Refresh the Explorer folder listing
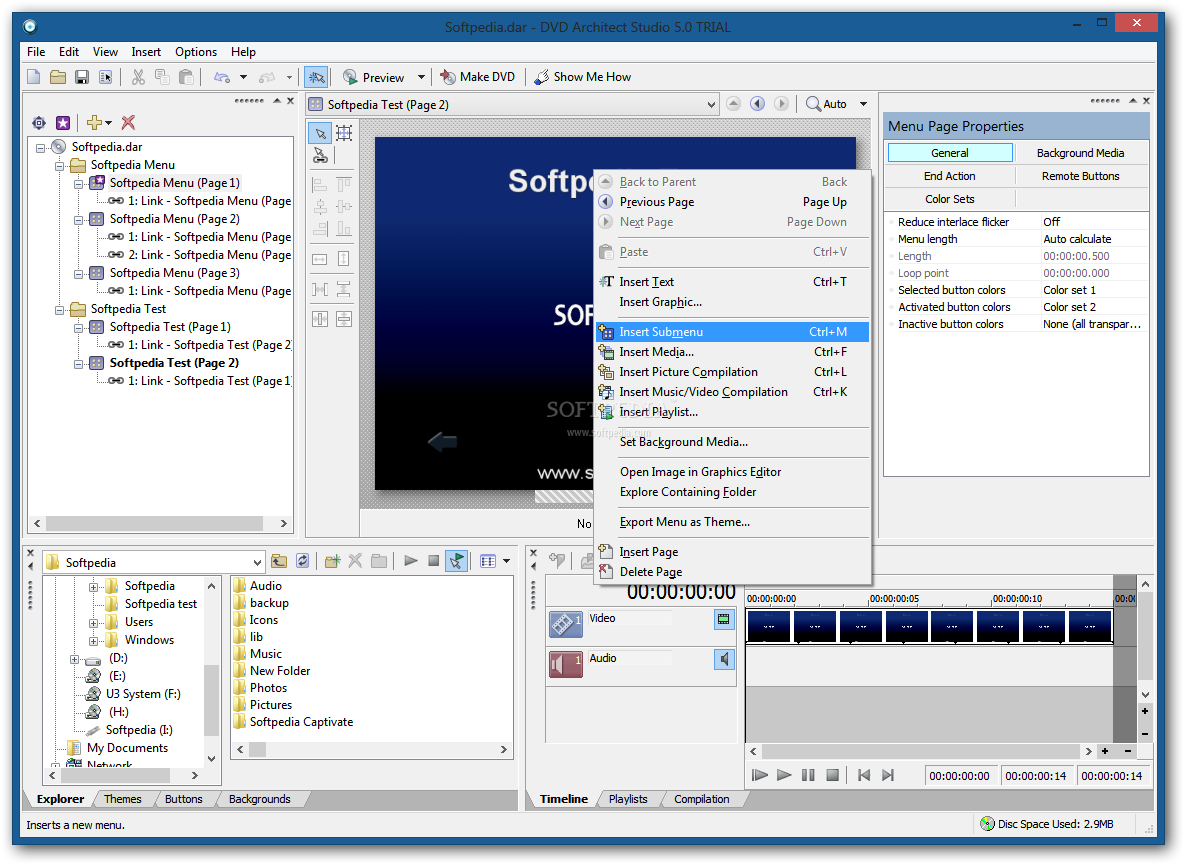 click(x=302, y=561)
